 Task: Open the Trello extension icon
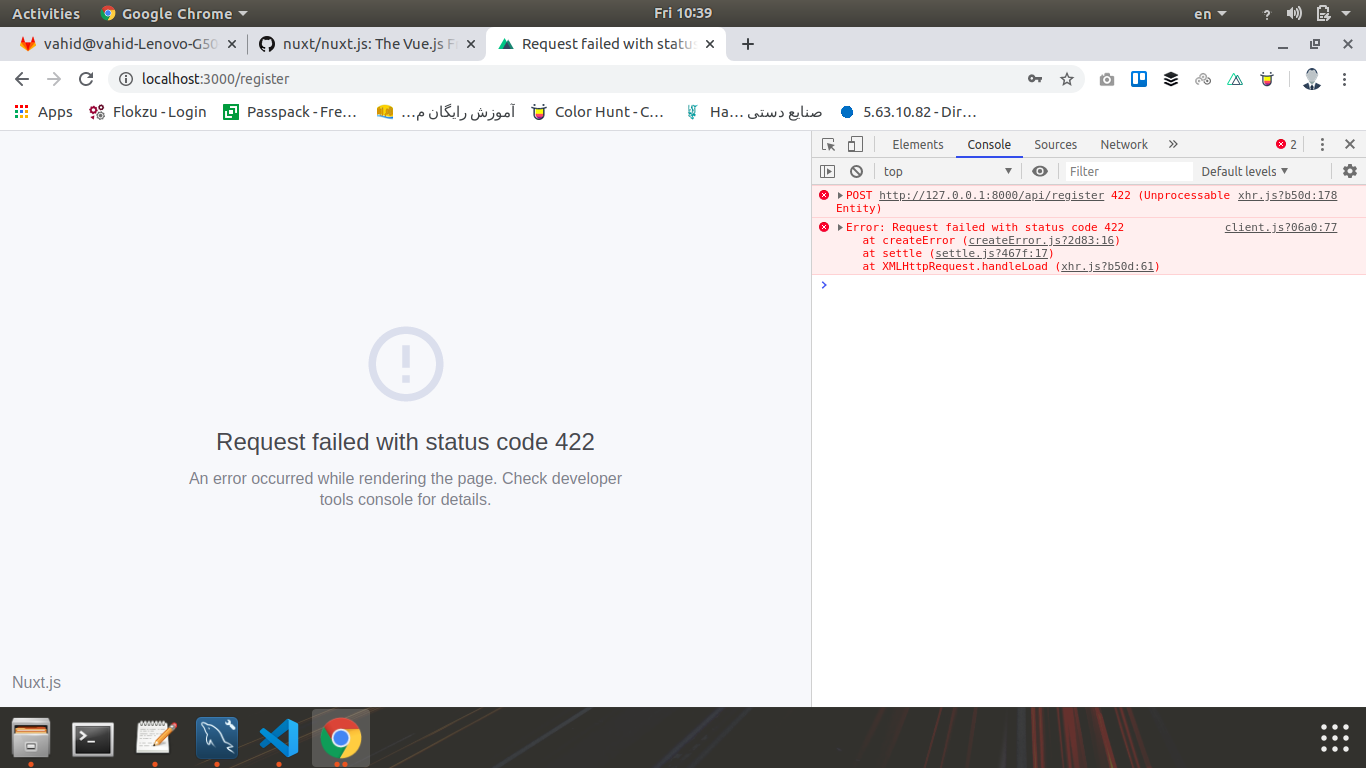coord(1139,79)
